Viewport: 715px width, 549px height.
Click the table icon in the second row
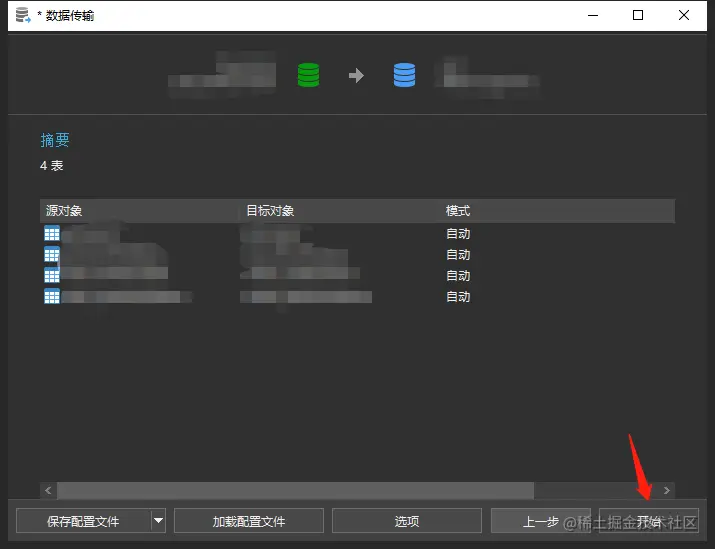pyautogui.click(x=52, y=254)
